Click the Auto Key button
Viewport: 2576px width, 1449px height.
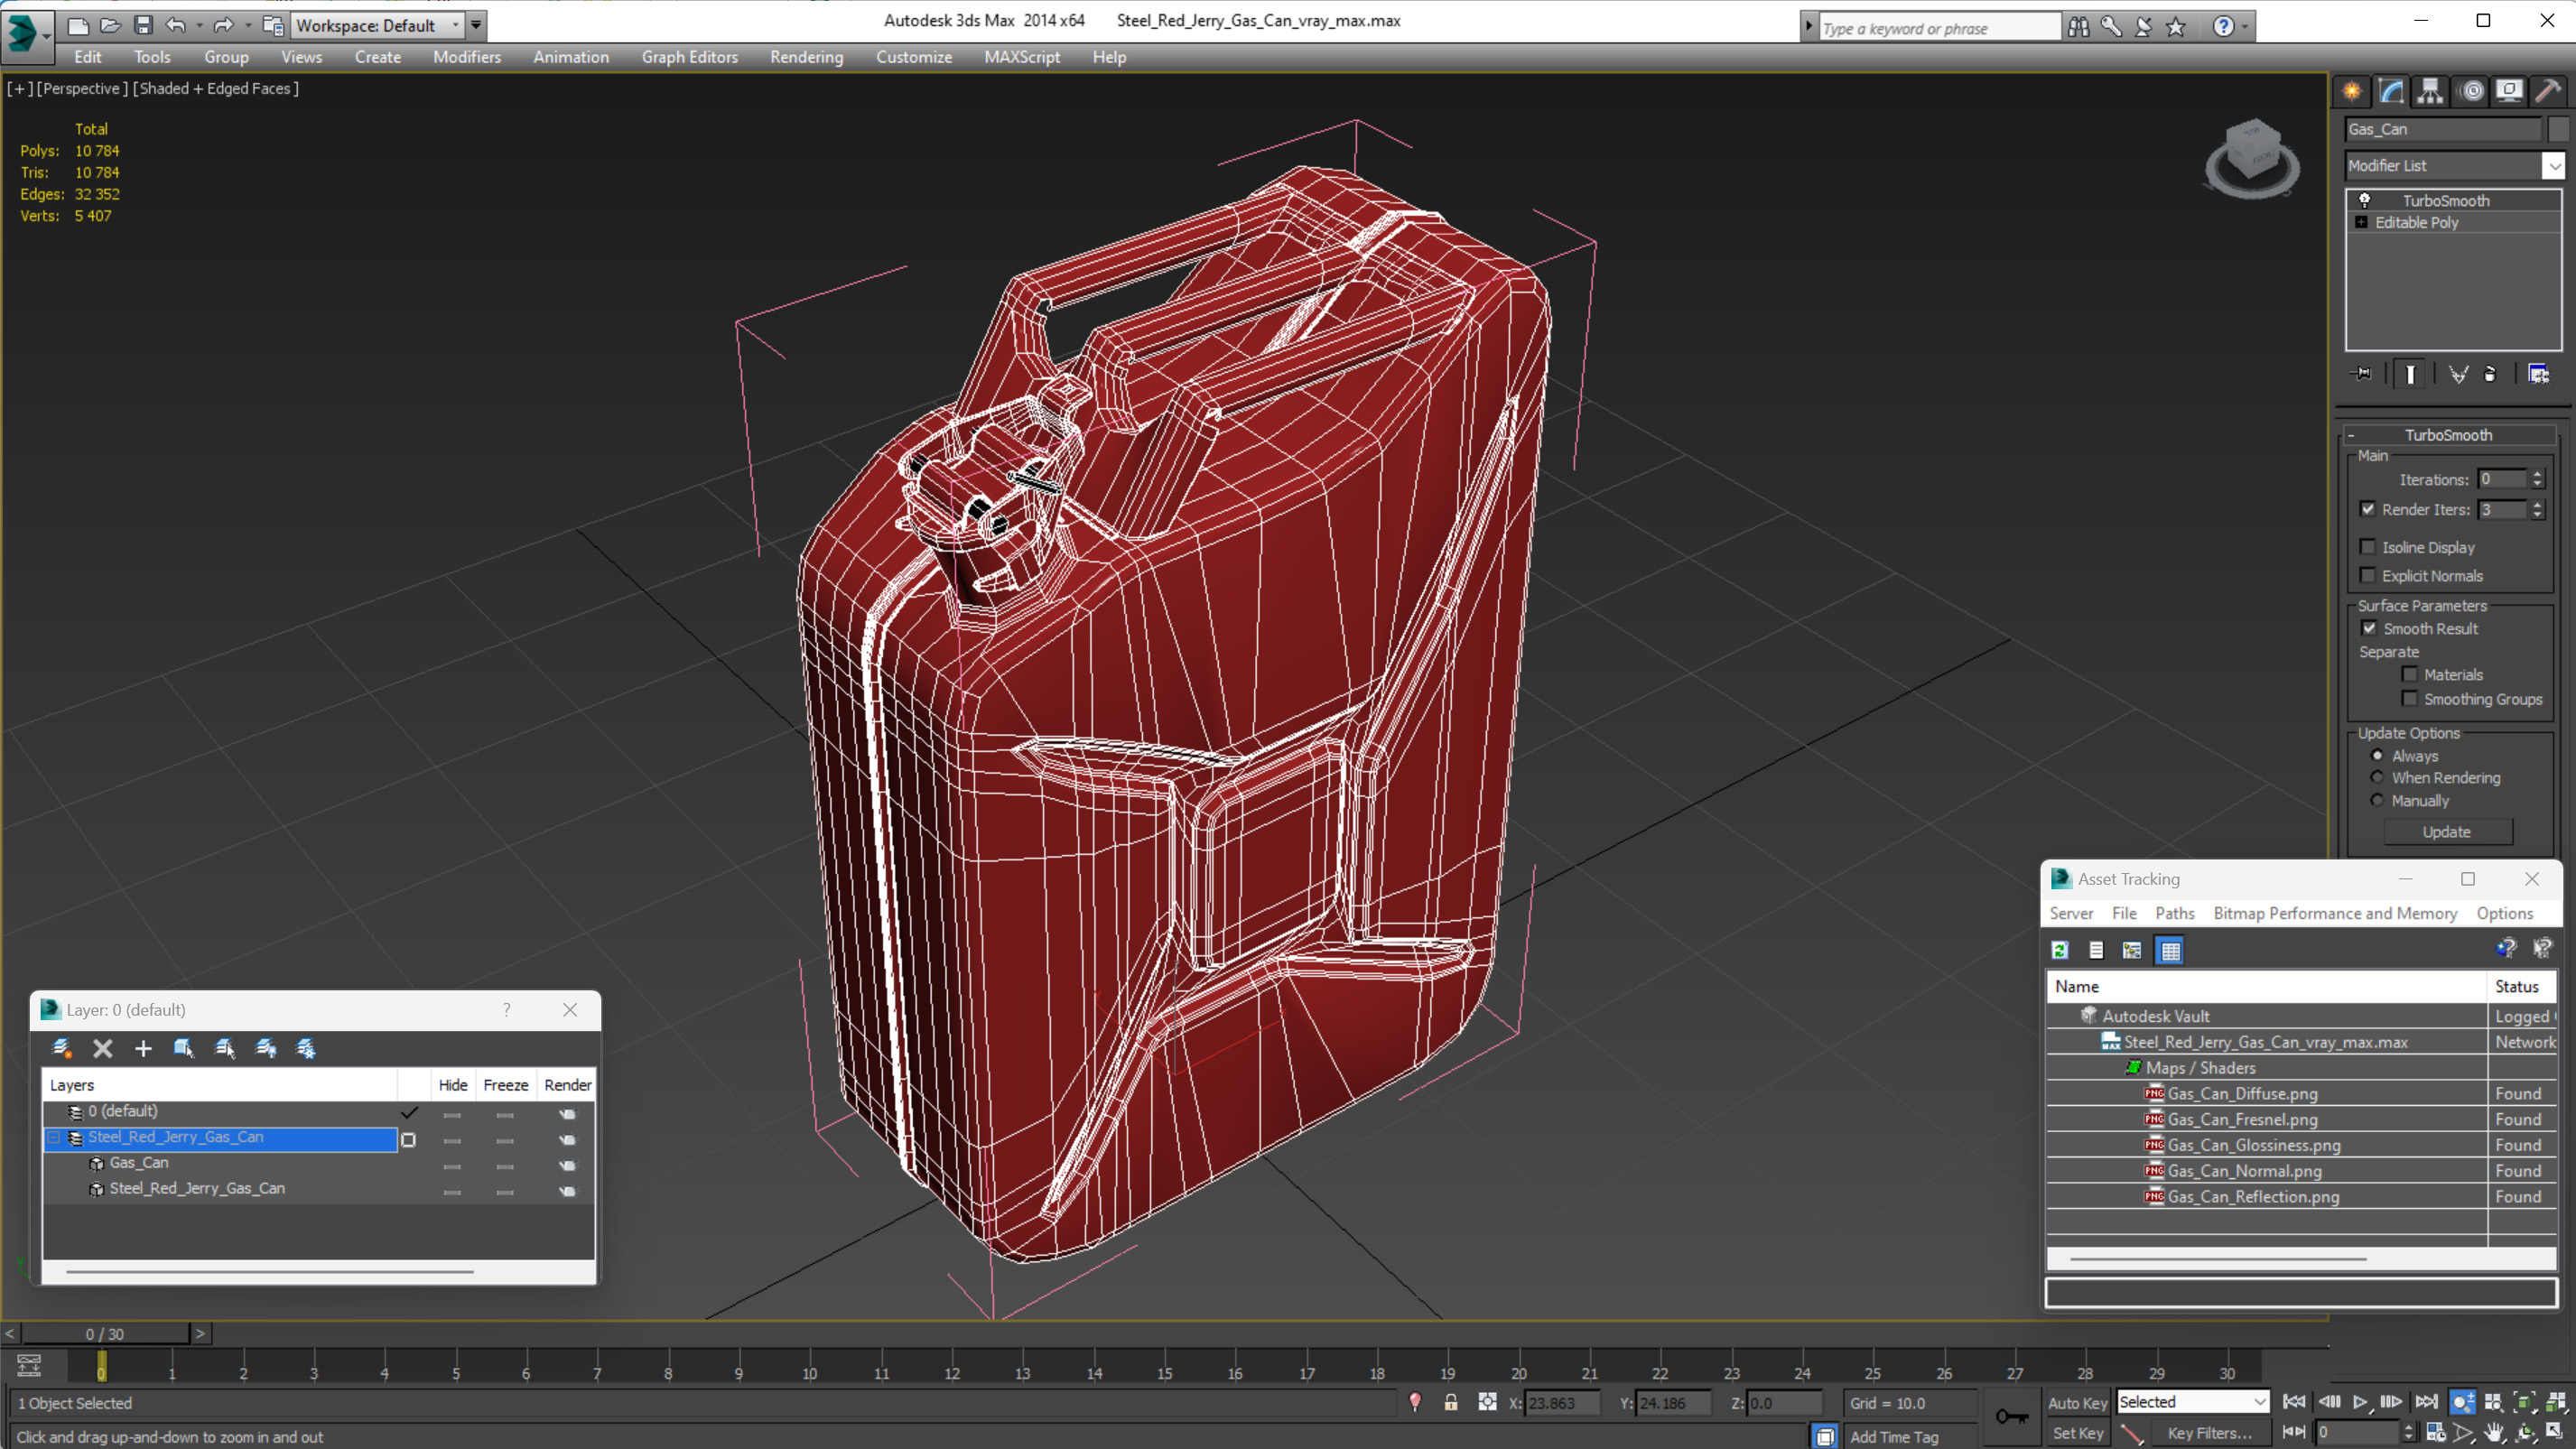[x=2076, y=1402]
